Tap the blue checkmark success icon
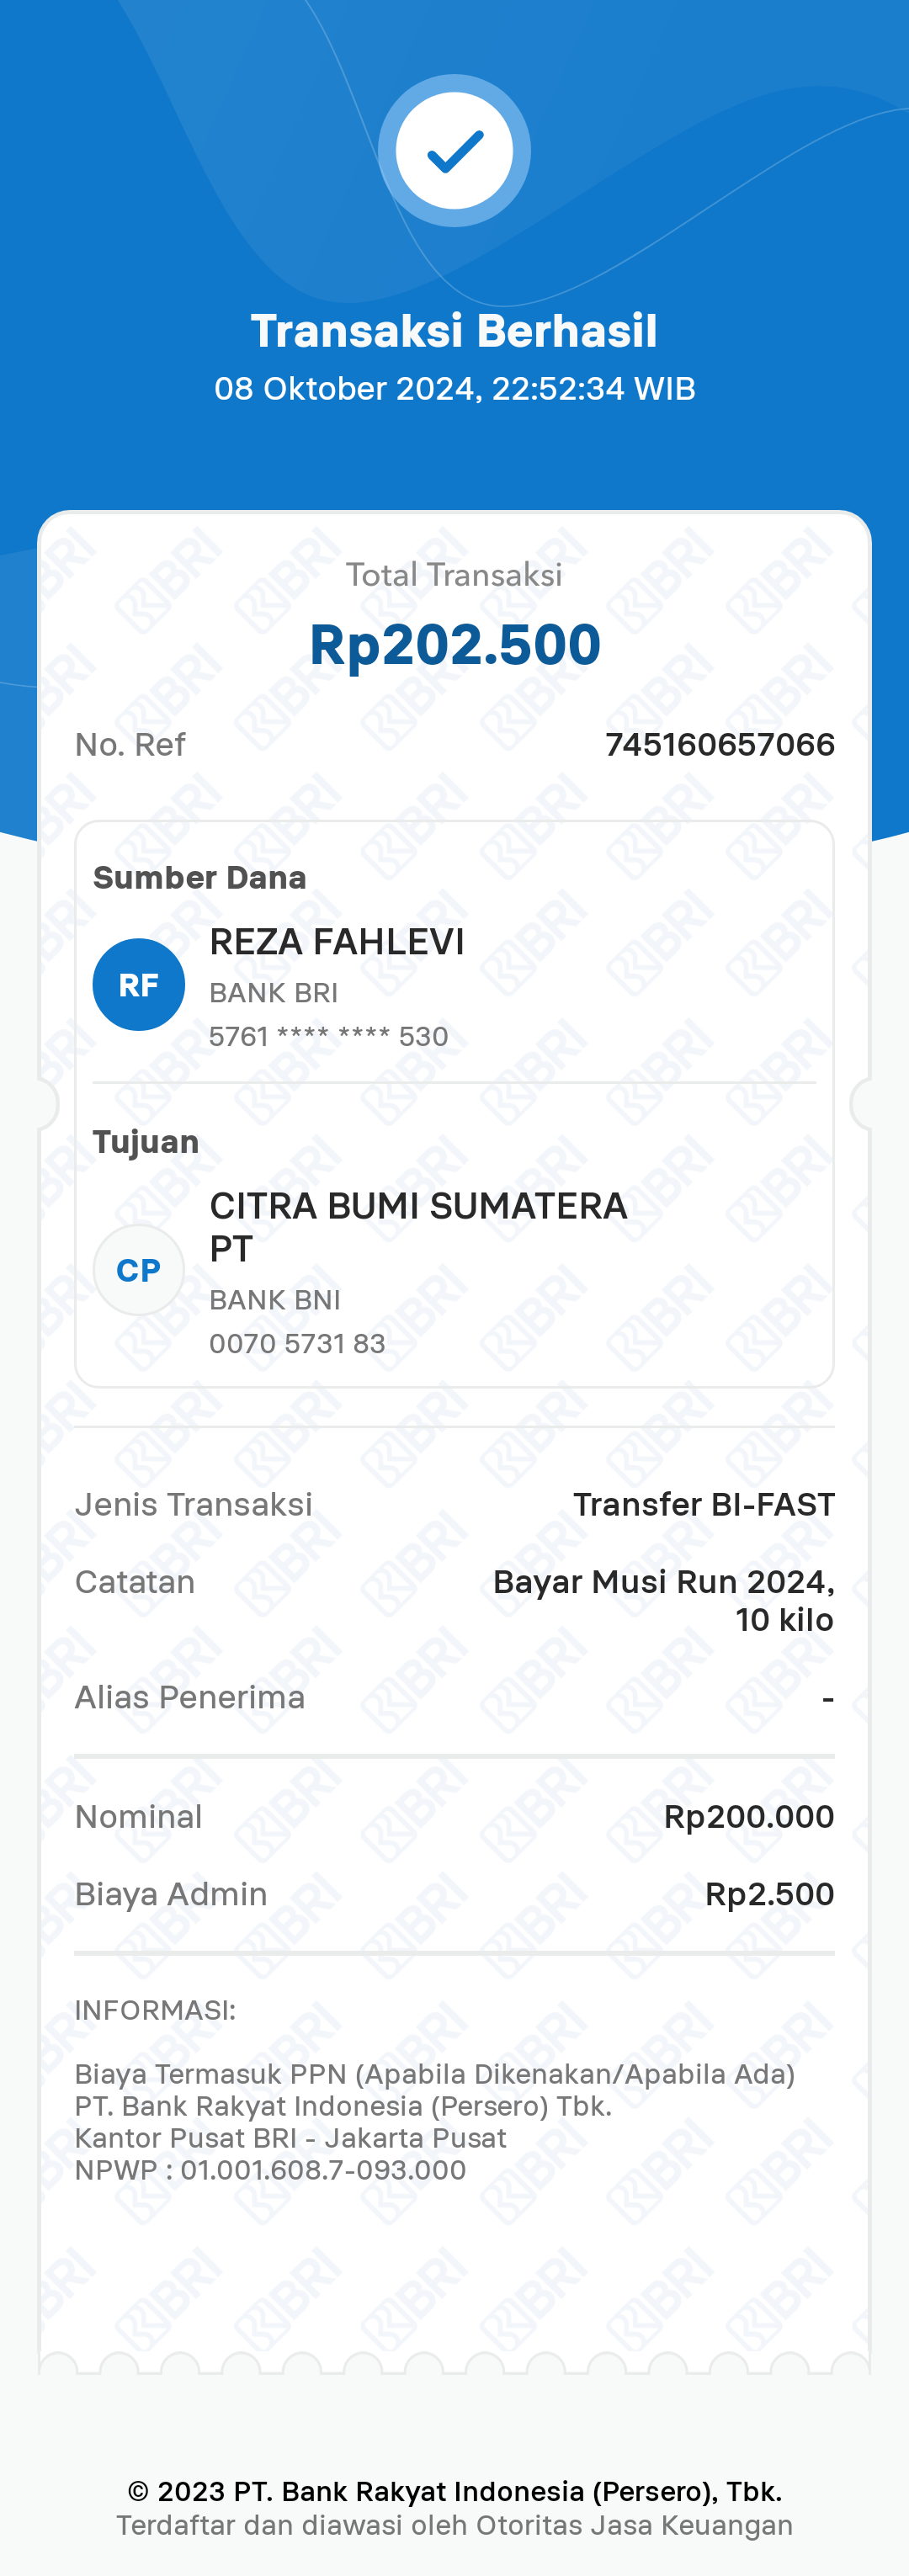The width and height of the screenshot is (909, 2576). (454, 151)
